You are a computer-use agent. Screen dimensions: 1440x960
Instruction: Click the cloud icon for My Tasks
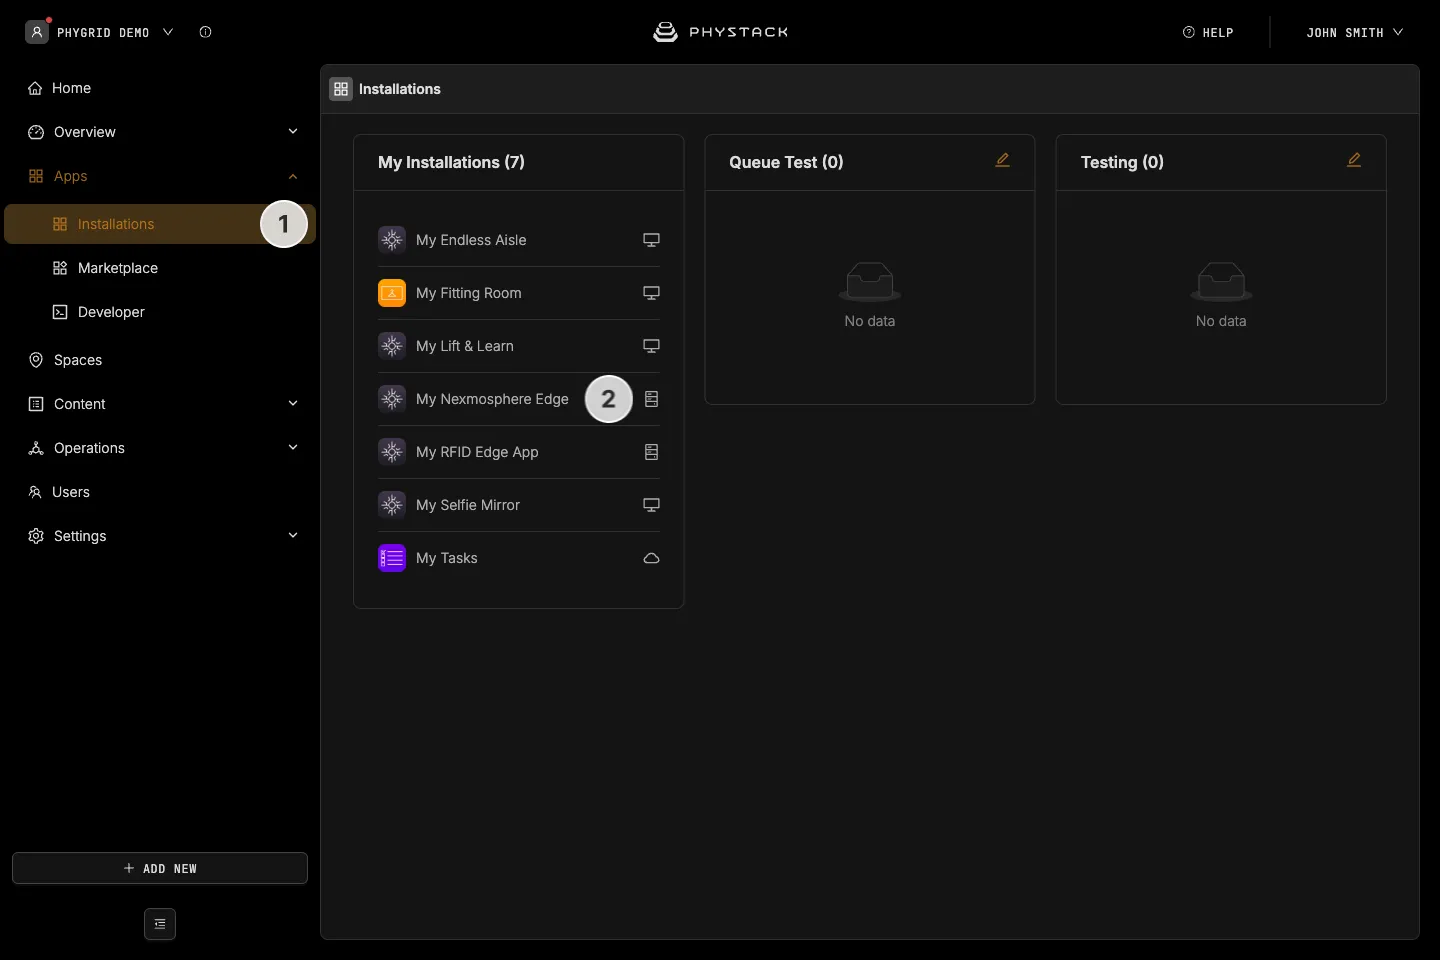point(651,558)
